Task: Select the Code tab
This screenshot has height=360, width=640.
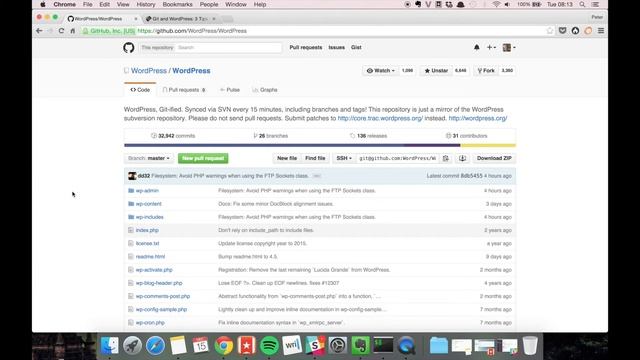Action: [140, 90]
